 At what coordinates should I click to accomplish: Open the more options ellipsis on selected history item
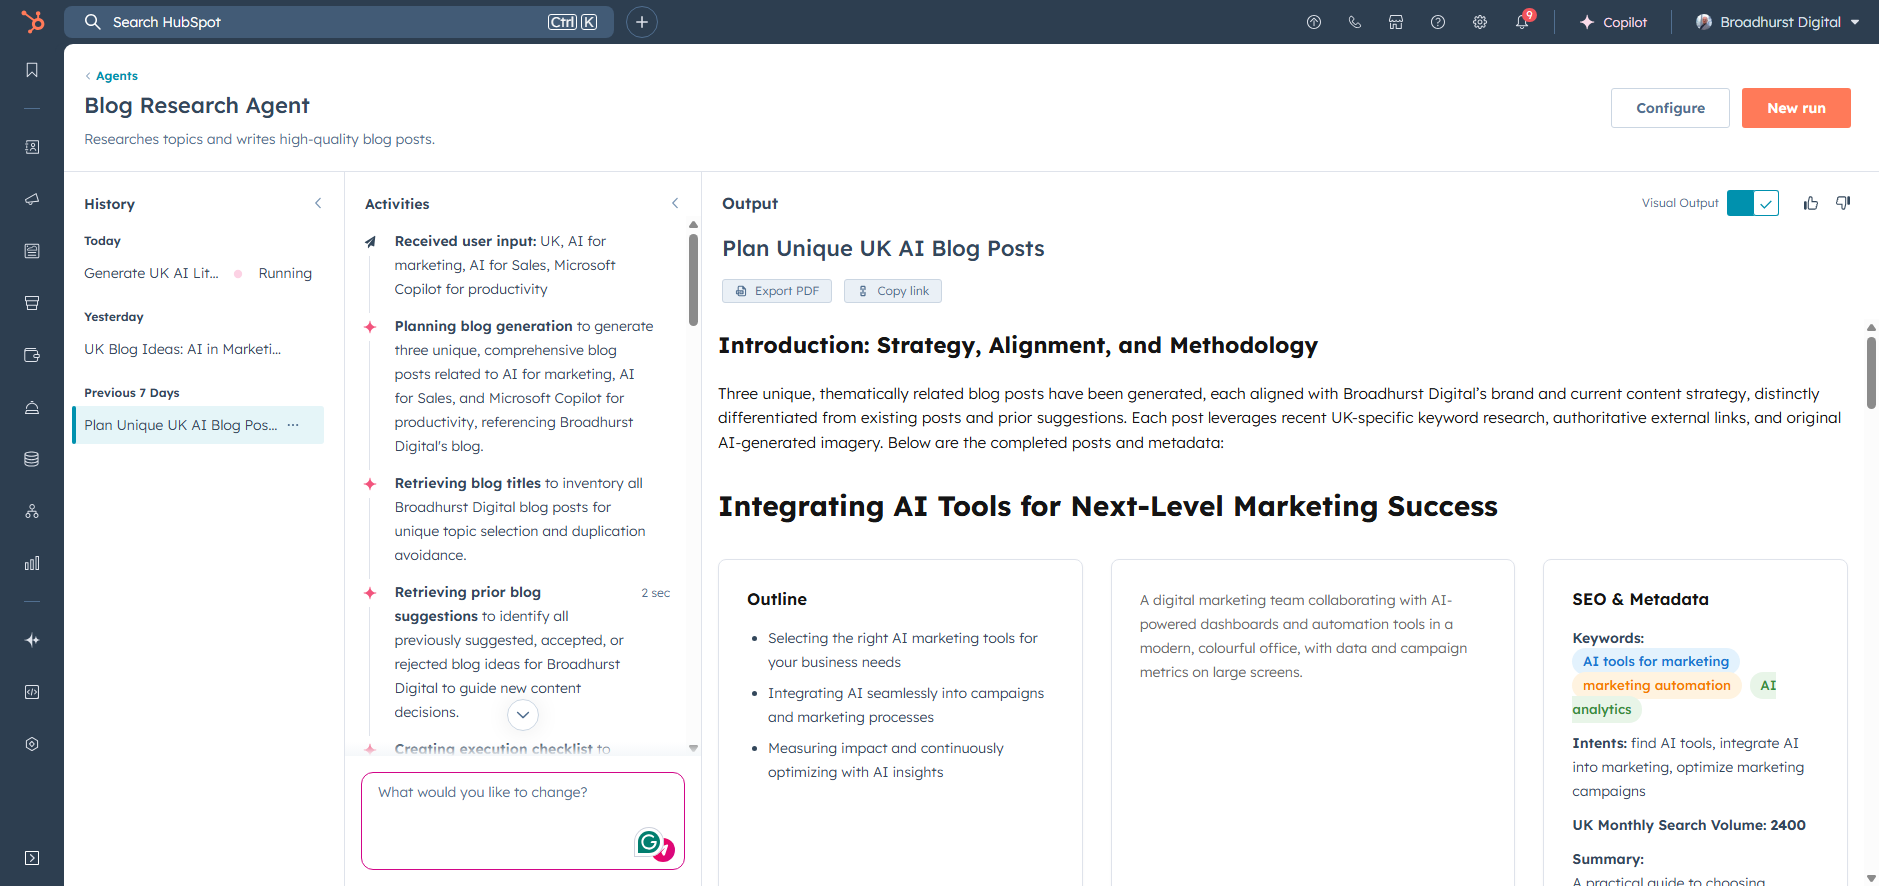tap(293, 425)
